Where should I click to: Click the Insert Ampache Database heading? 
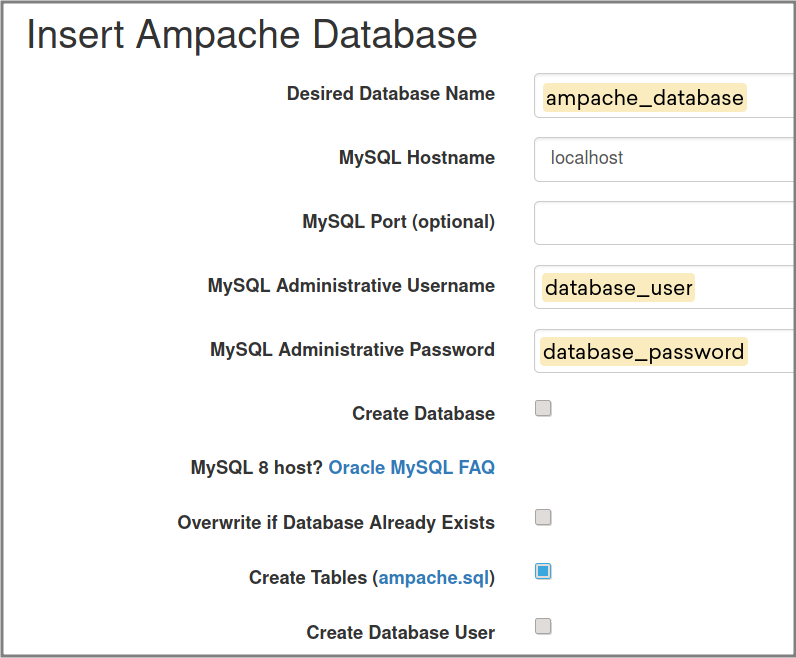252,35
